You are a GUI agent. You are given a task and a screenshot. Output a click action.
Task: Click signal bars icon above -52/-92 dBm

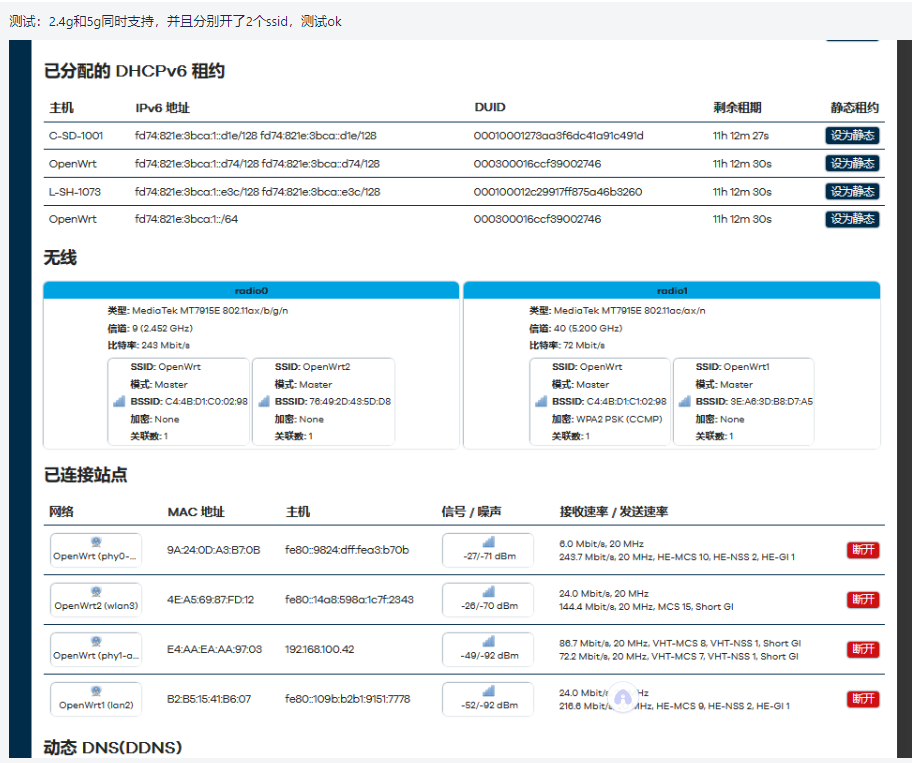[489, 691]
